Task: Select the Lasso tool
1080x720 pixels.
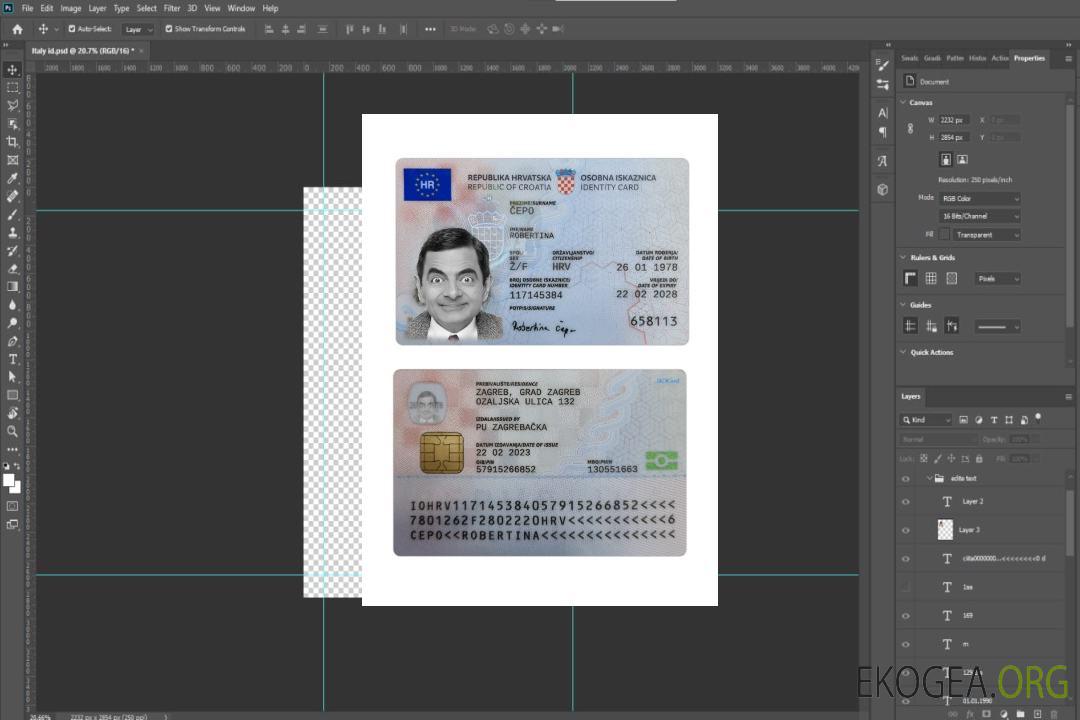Action: [12, 105]
